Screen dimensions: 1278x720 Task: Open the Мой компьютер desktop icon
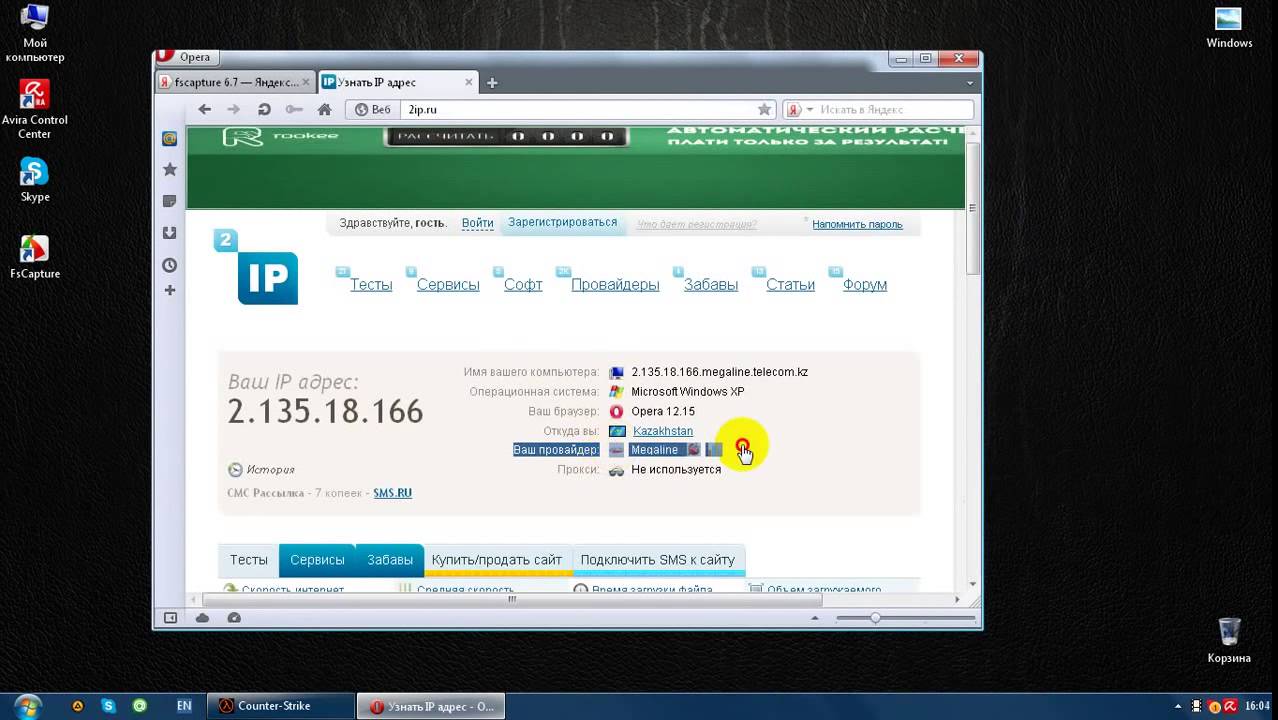click(x=35, y=32)
